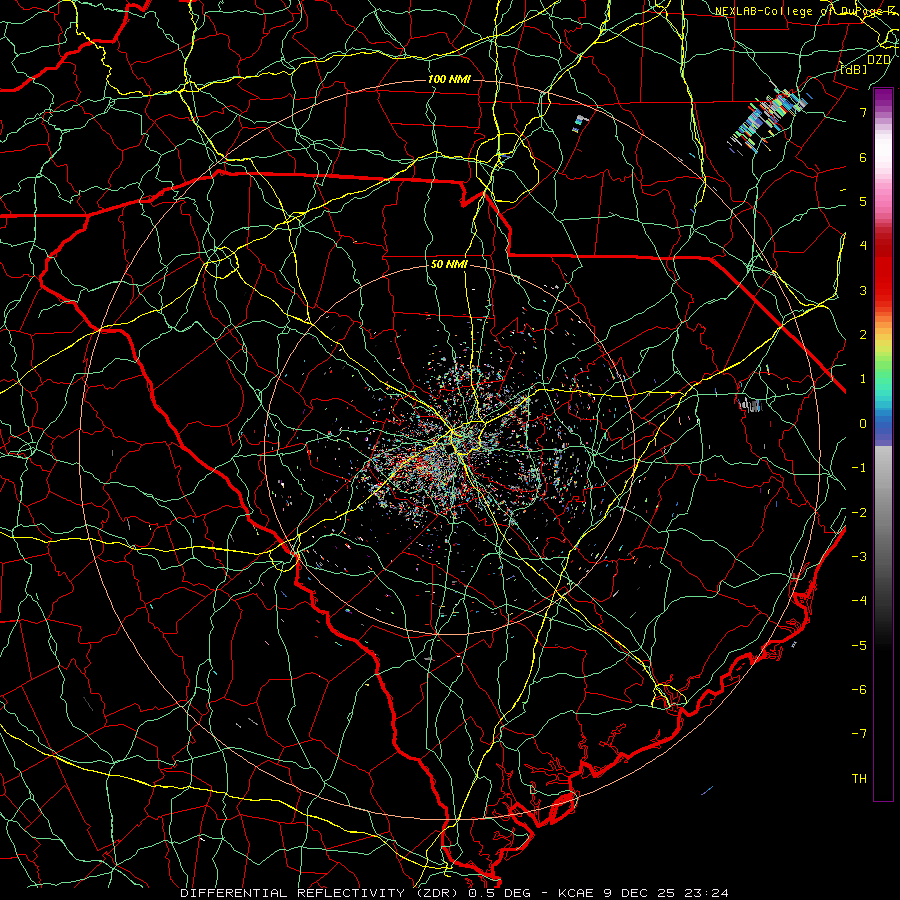This screenshot has width=900, height=900.
Task: Click the "DIFFERENTIAL REFLECTIVITY (ZDR)" caption text
Action: tap(317, 893)
